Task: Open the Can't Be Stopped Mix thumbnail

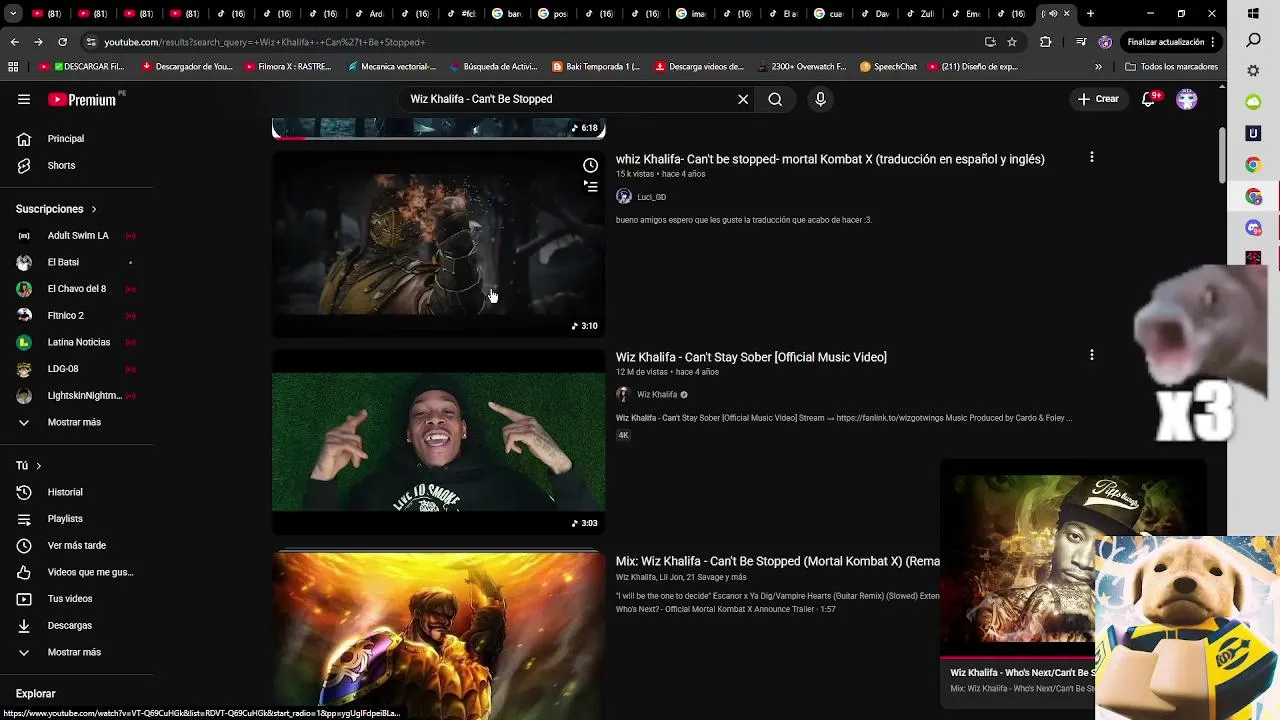Action: [x=438, y=634]
